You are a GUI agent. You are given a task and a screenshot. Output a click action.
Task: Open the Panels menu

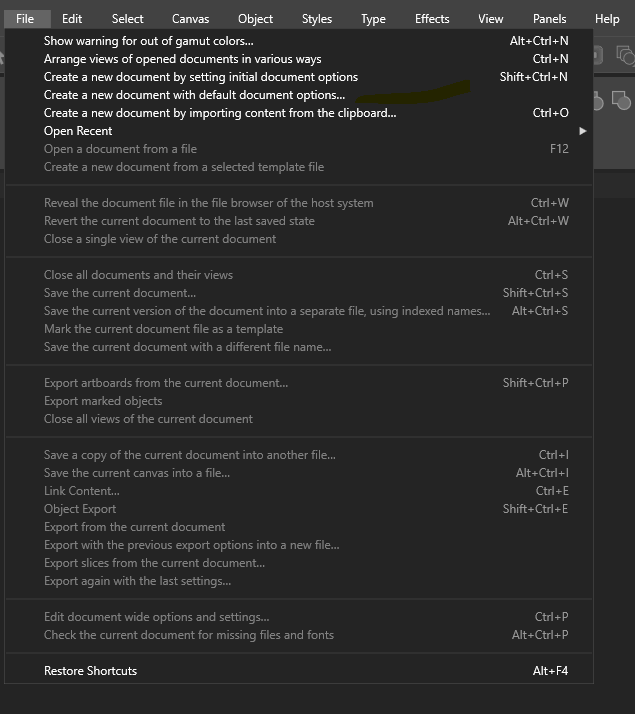(x=549, y=19)
